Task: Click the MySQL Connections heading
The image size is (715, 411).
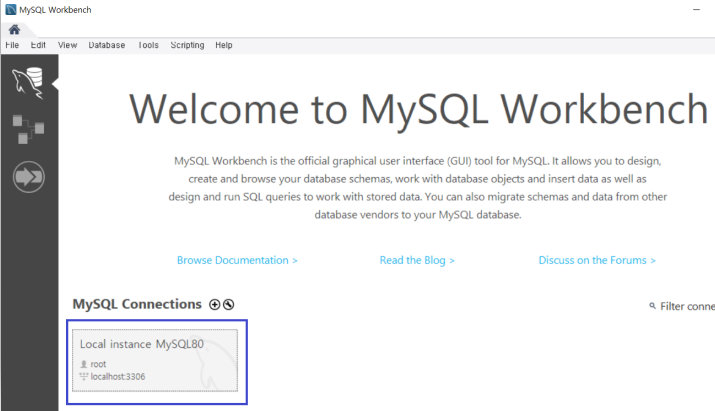Action: pos(137,304)
